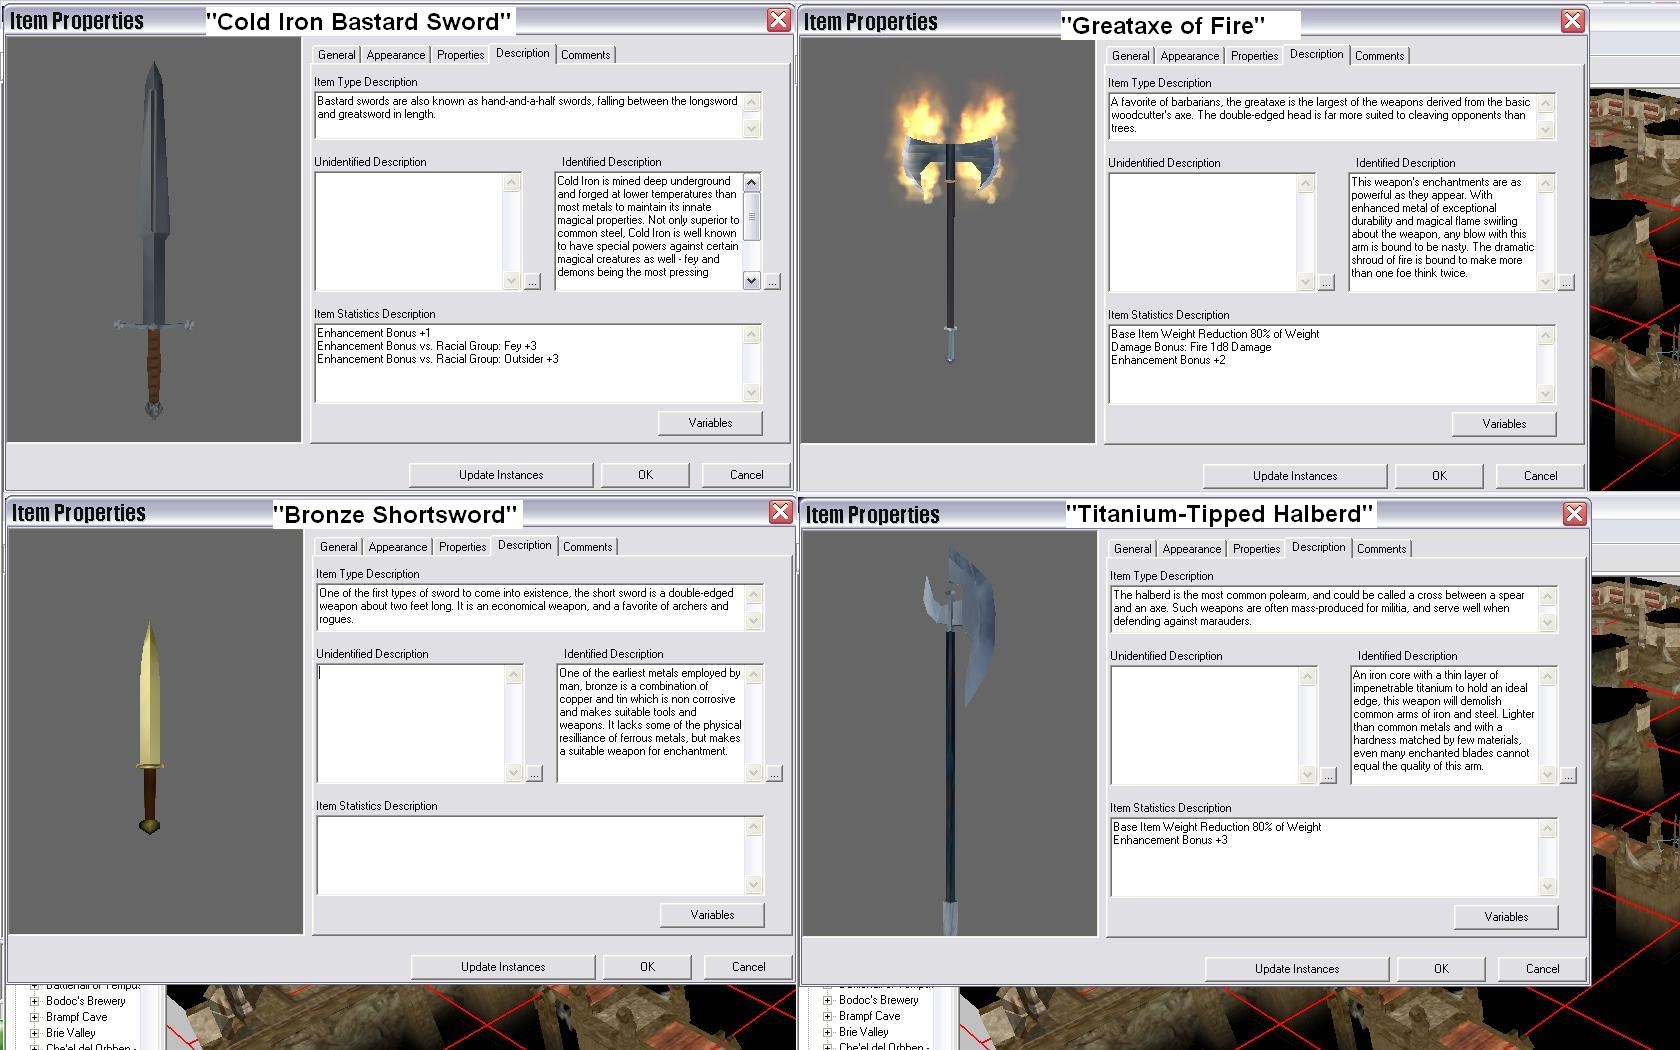This screenshot has width=1680, height=1050.
Task: Open Appearance tab for Titanium-Tipped Halberd
Action: (x=1191, y=549)
